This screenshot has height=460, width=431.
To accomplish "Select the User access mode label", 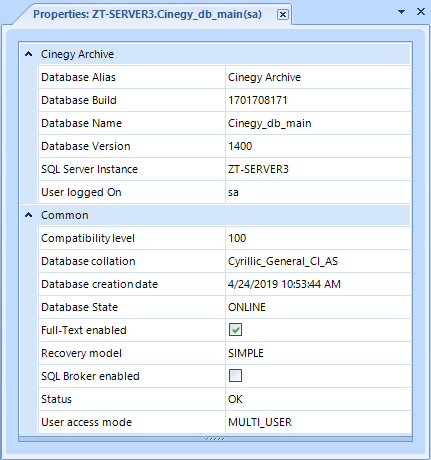I will pyautogui.click(x=86, y=422).
